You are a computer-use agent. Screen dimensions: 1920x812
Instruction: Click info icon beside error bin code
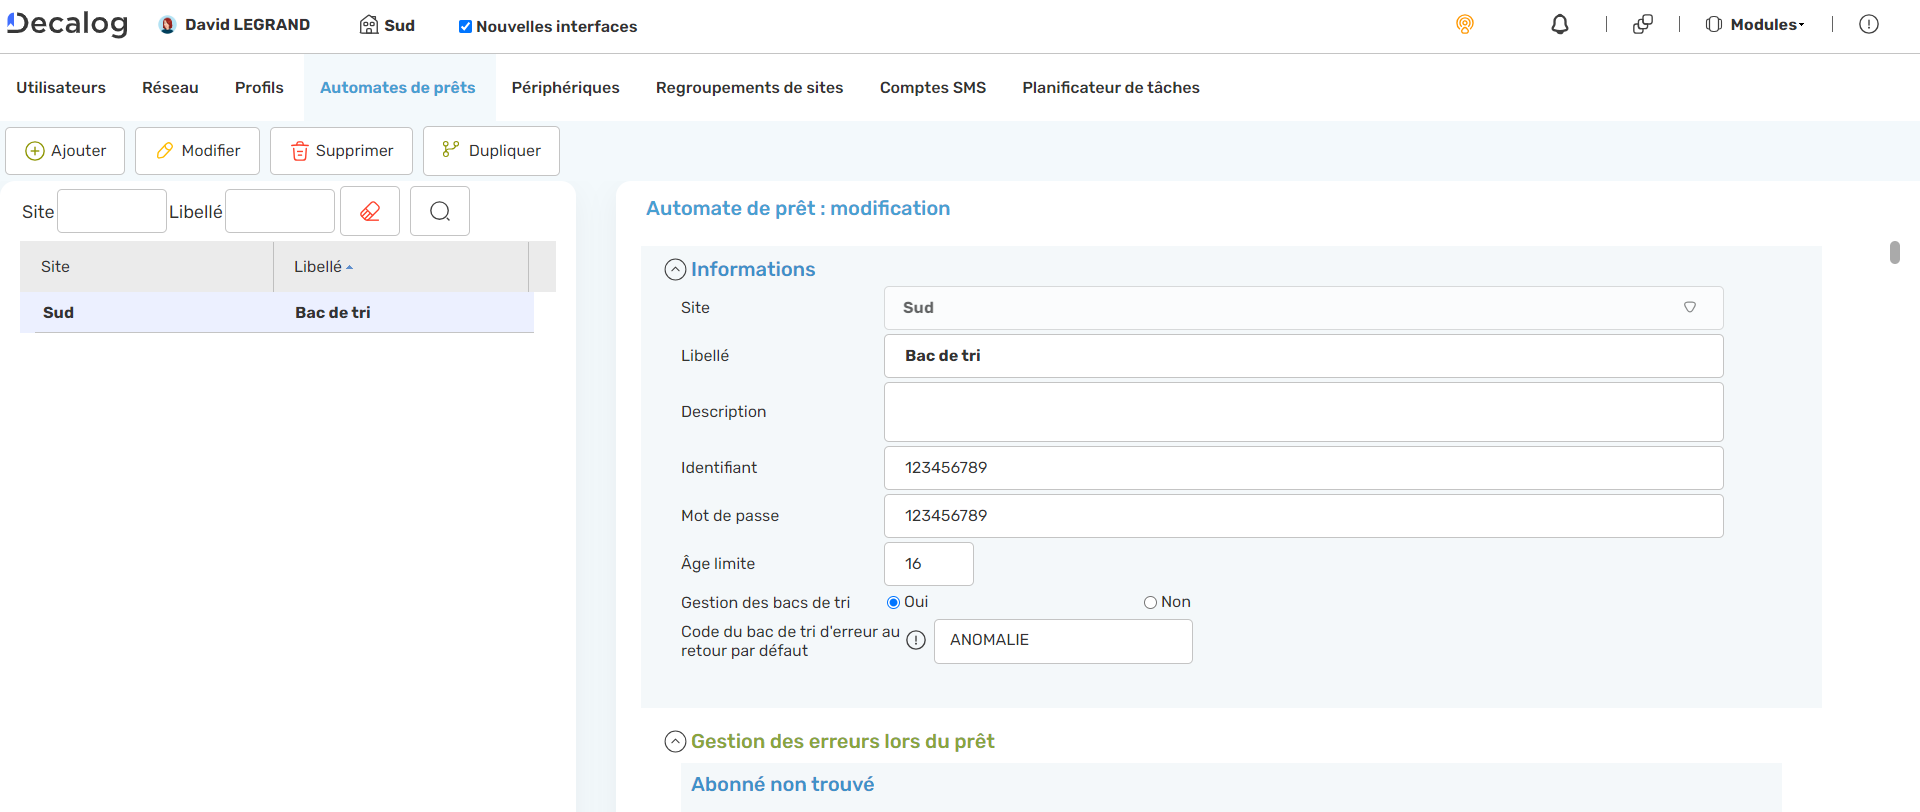pos(916,641)
